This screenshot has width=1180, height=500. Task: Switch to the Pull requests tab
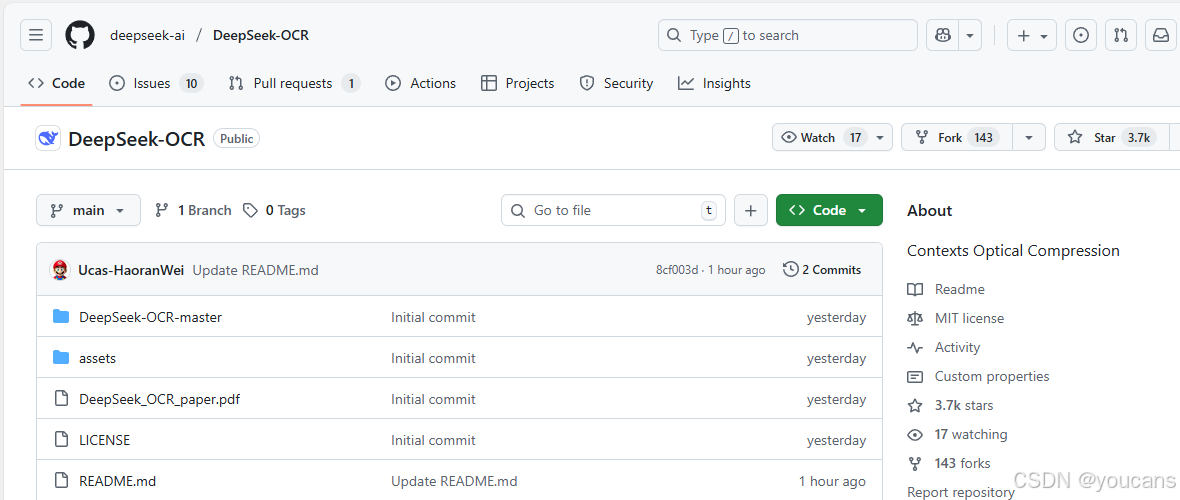coord(294,84)
